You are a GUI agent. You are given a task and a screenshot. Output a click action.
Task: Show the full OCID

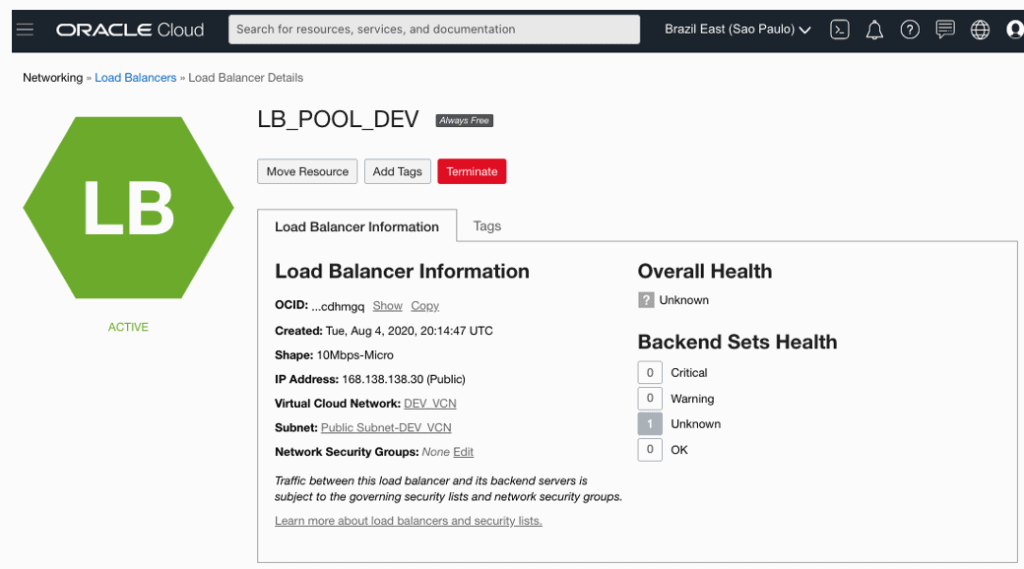click(387, 306)
